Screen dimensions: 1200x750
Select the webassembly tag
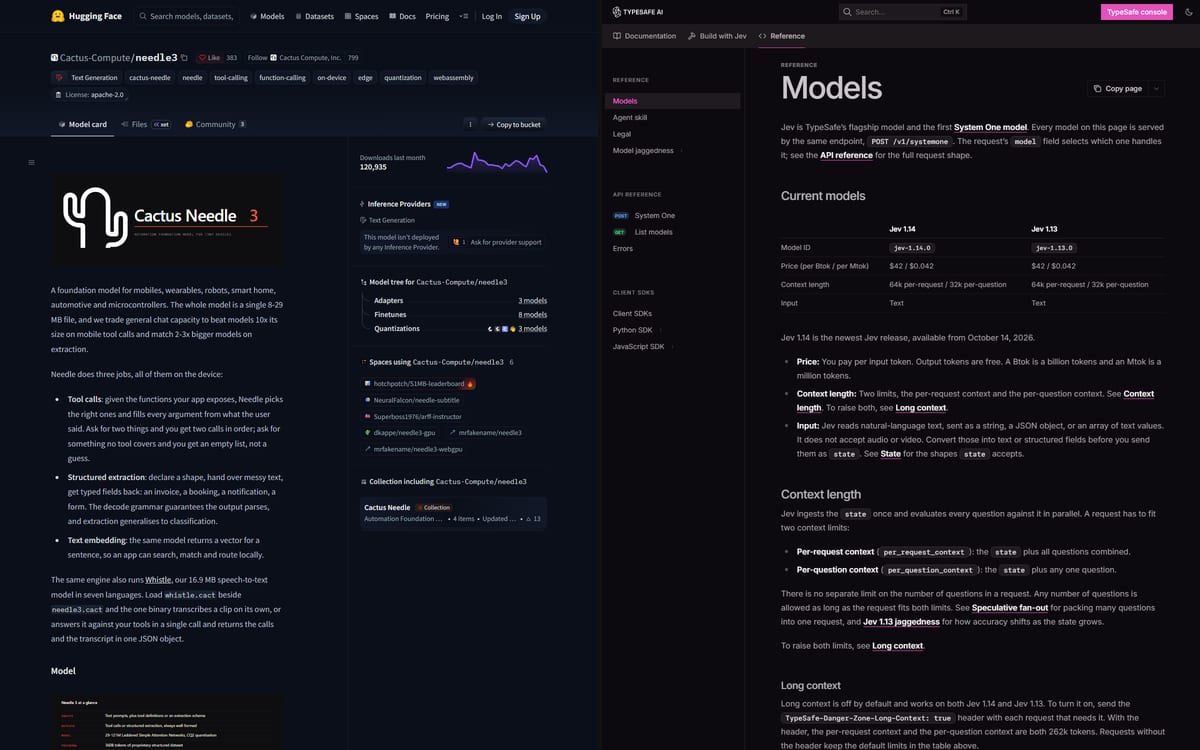click(x=453, y=77)
